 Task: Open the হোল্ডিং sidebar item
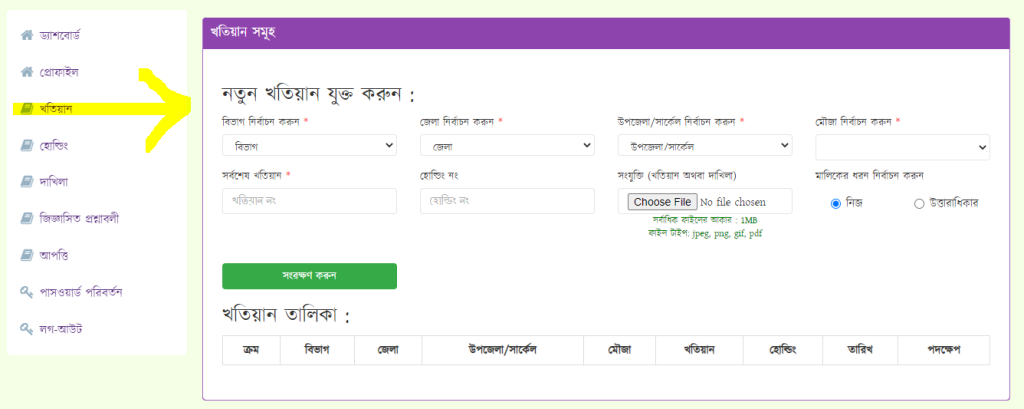[x=54, y=145]
